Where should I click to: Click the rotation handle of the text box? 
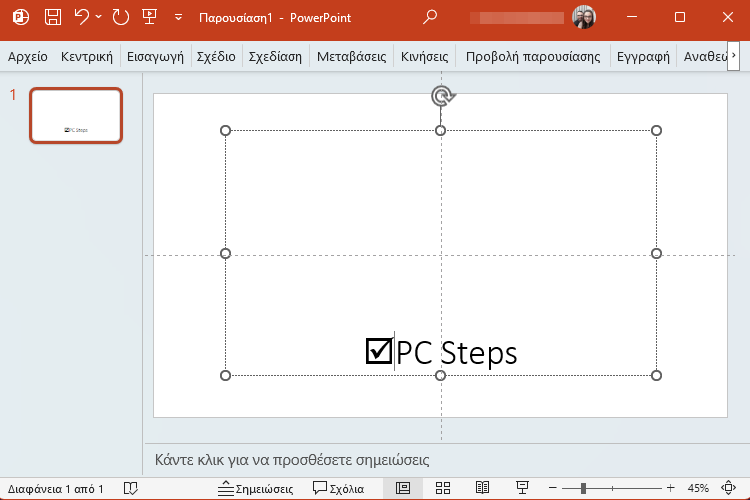[442, 96]
